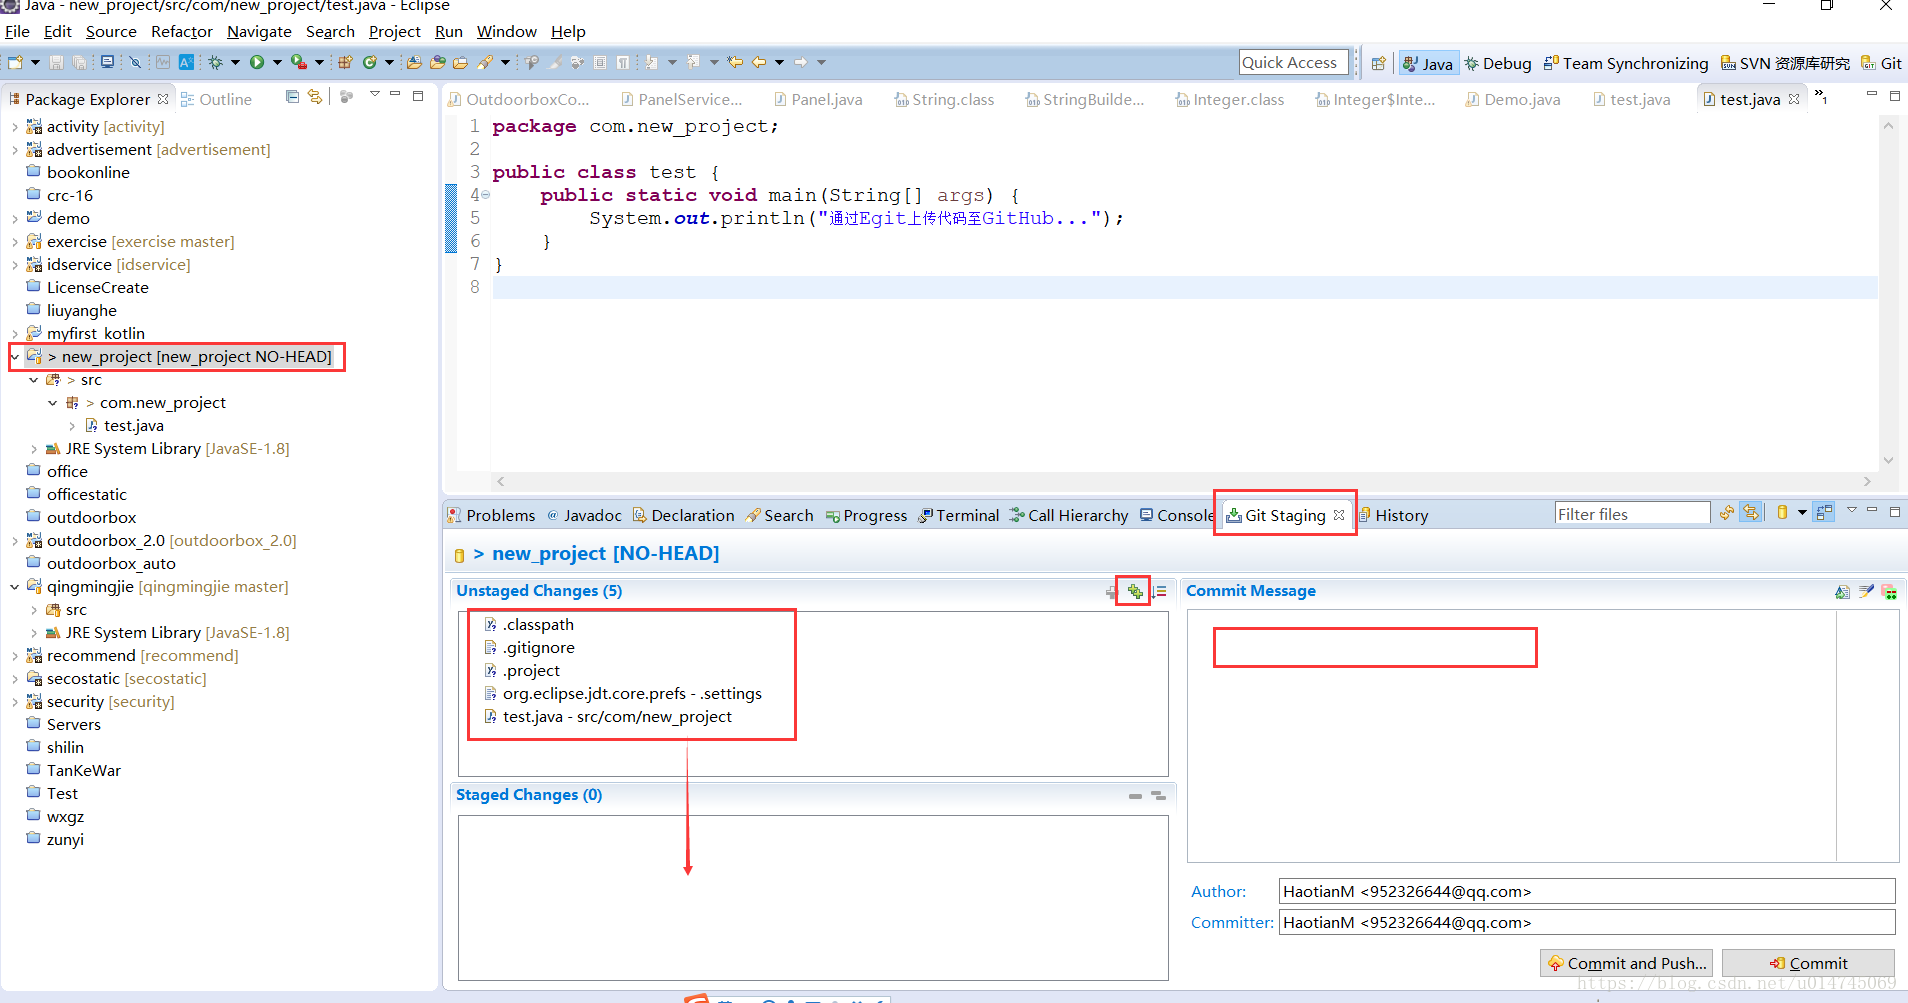Expand the activity project node

pos(15,127)
